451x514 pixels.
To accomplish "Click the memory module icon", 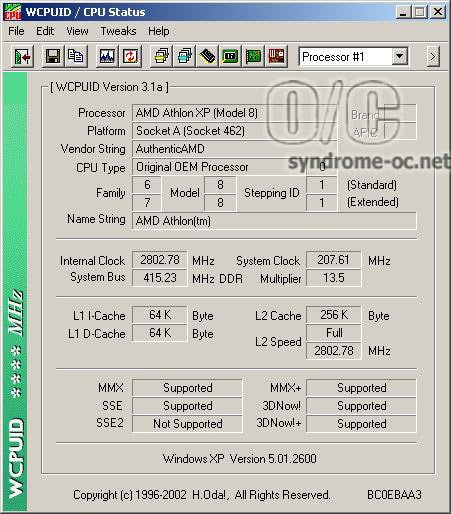I will point(208,57).
